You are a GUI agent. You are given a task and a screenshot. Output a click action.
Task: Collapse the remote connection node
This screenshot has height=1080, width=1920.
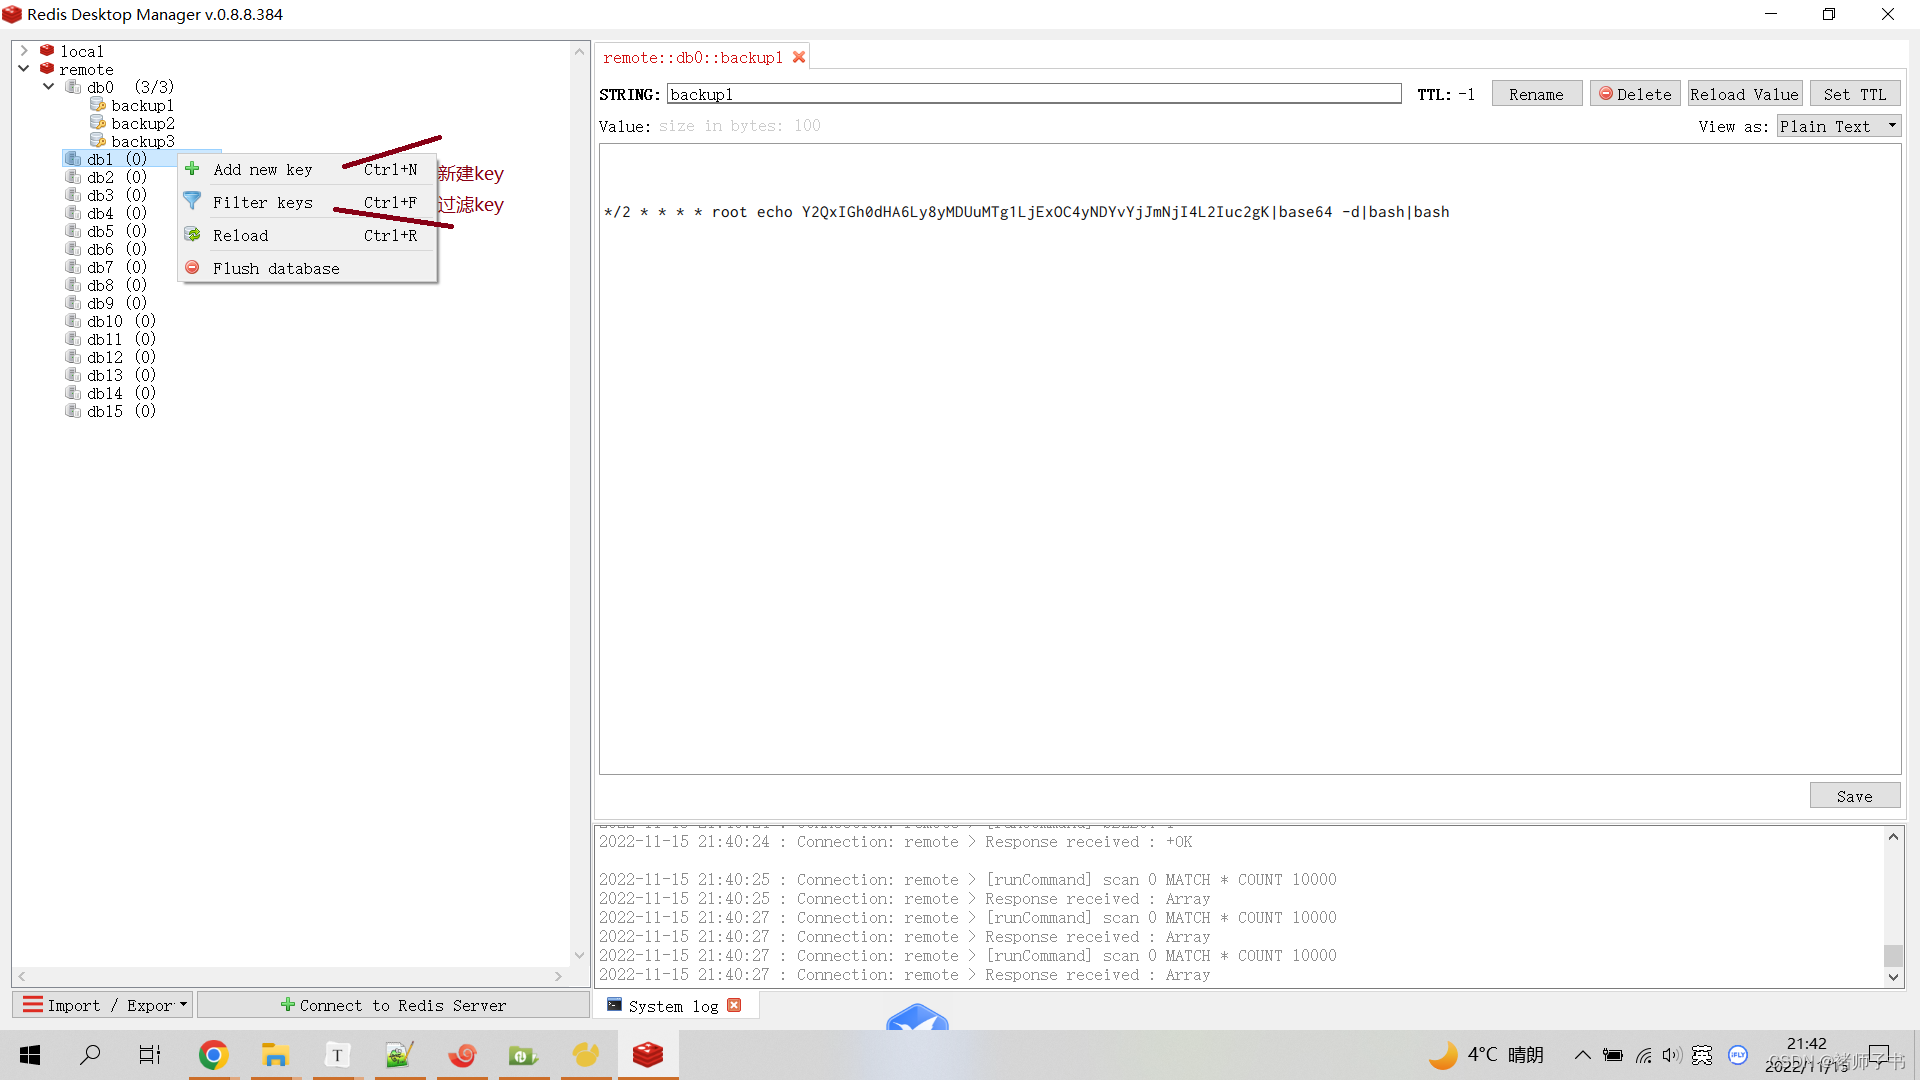click(x=24, y=69)
